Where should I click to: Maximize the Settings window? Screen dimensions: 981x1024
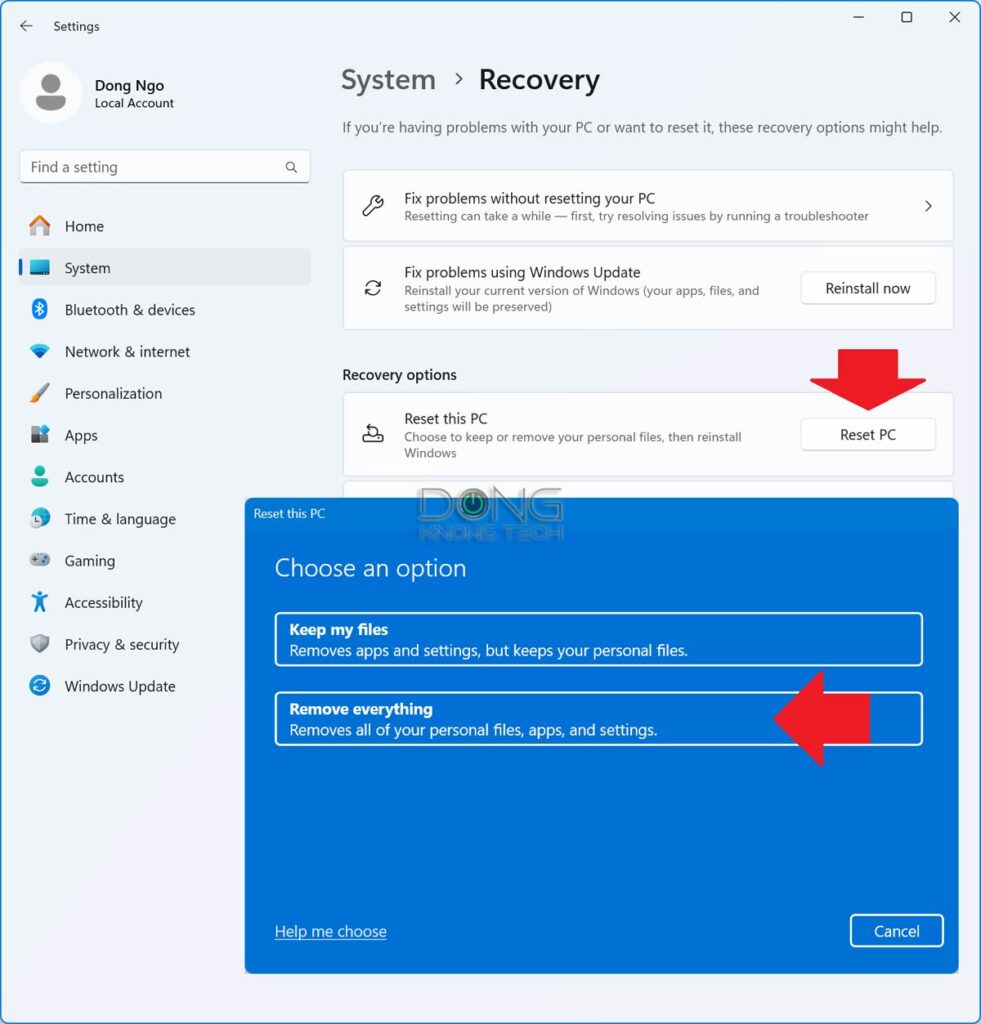[907, 18]
